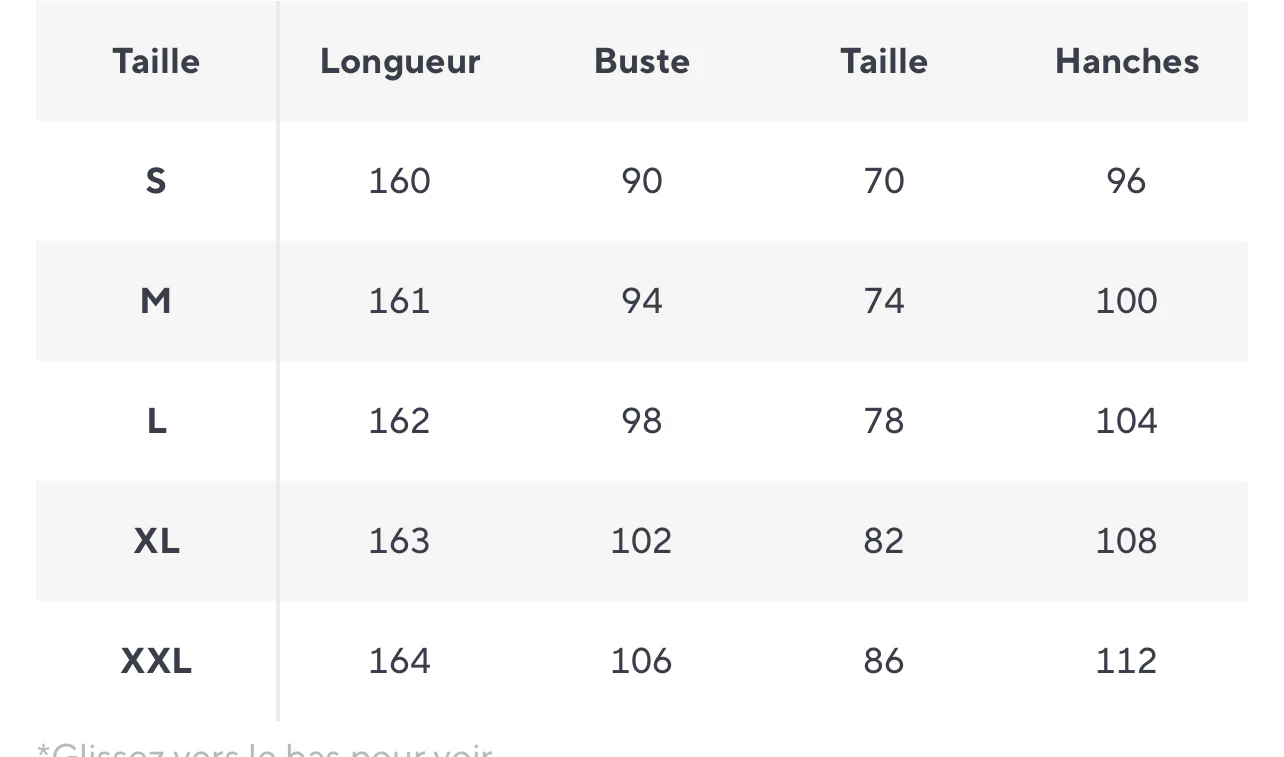Click the bust value 102 for XL

[x=642, y=541]
